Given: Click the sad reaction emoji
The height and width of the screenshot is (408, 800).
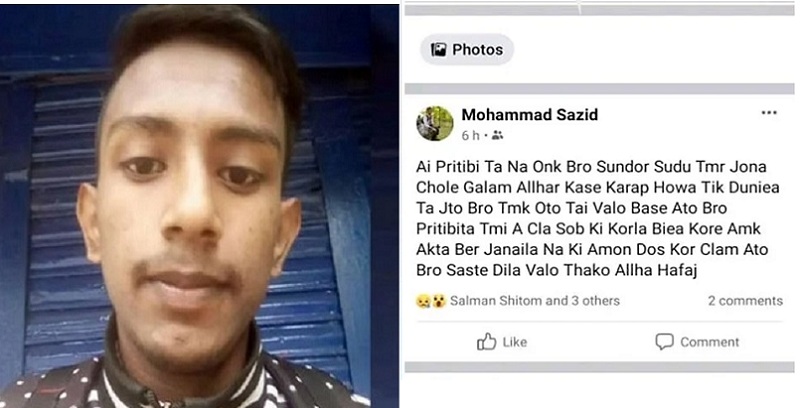Looking at the screenshot, I should 423,301.
